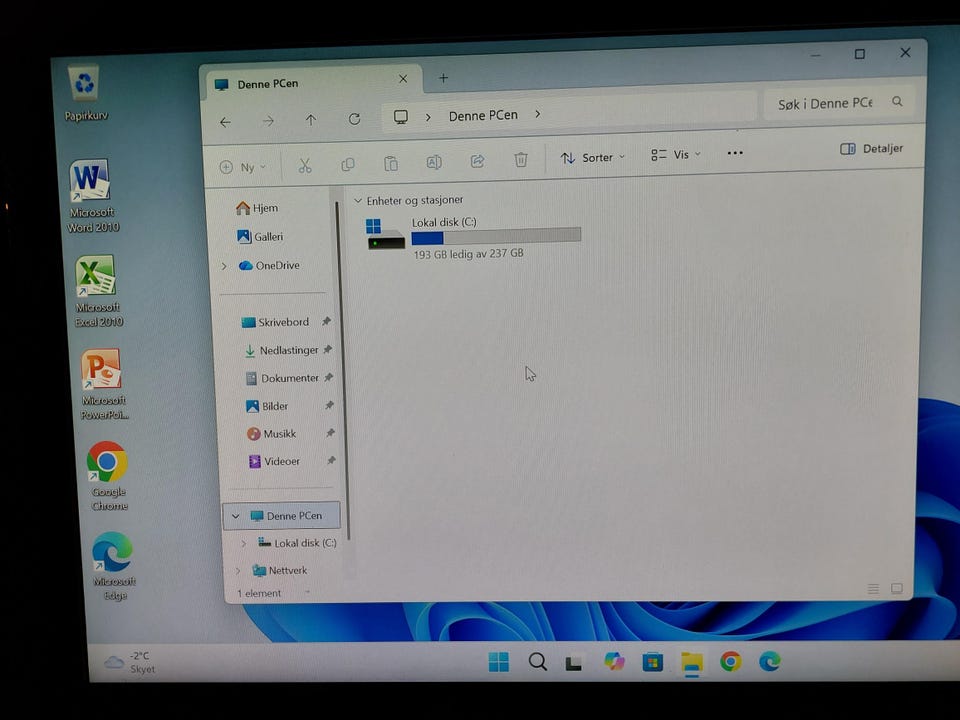Select Microsoft Edge desktop shortcut
Image resolution: width=960 pixels, height=720 pixels.
(x=114, y=567)
